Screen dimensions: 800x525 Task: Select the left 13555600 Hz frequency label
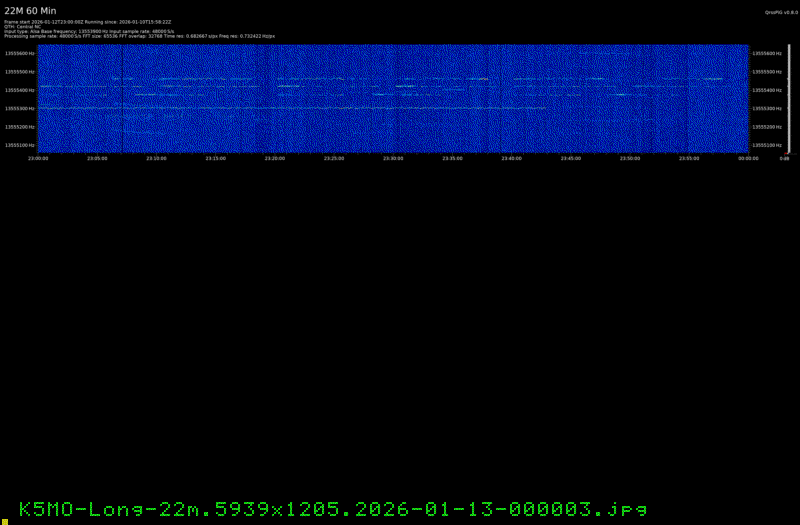tap(20, 54)
